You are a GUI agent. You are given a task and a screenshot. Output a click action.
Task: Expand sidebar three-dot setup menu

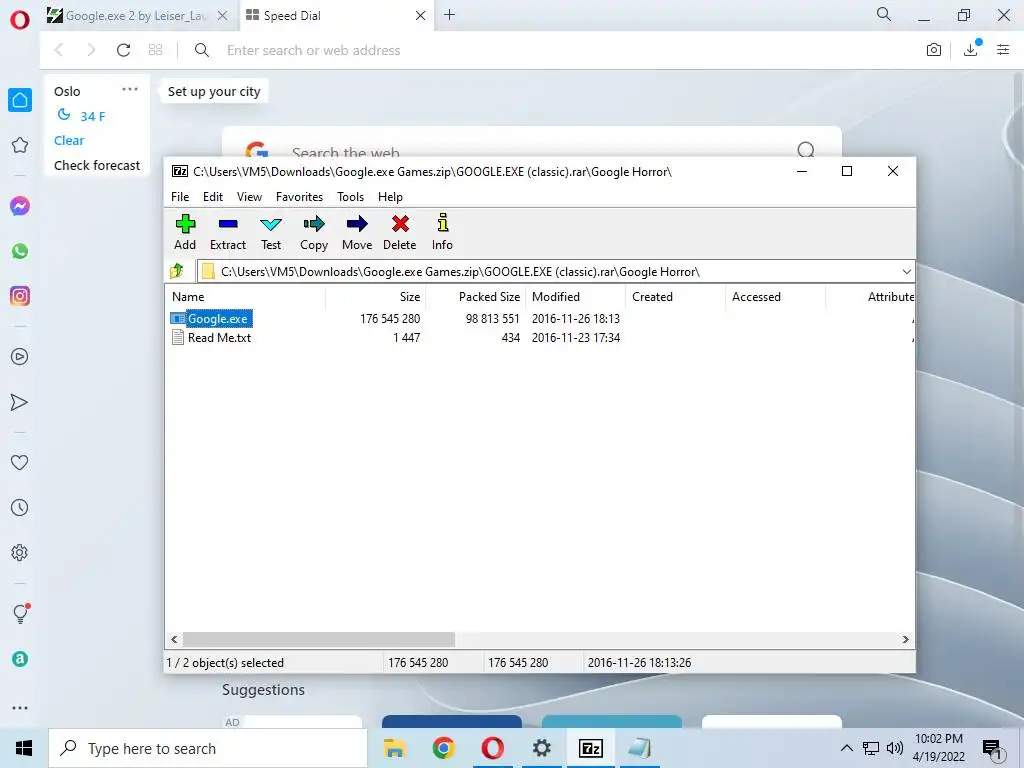click(20, 708)
